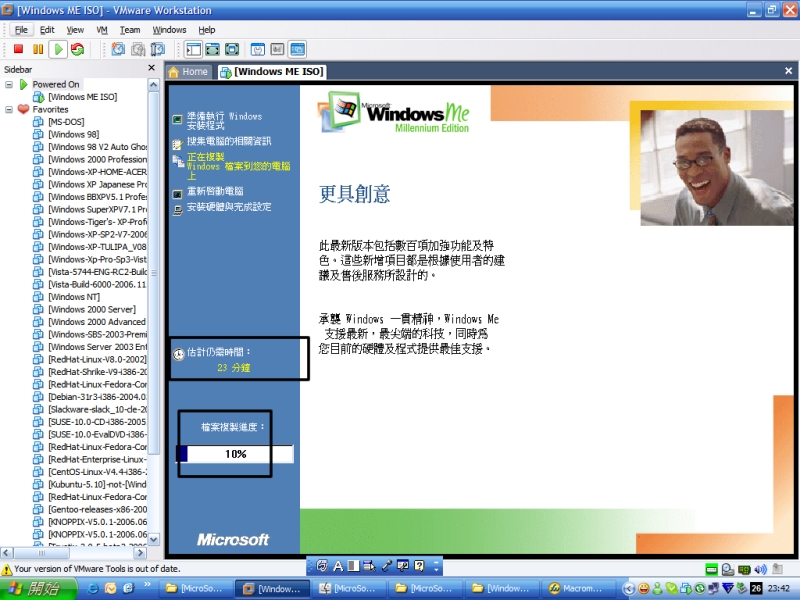Select the [MS-DOS] virtual machine
This screenshot has height=600, width=800.
[x=66, y=122]
